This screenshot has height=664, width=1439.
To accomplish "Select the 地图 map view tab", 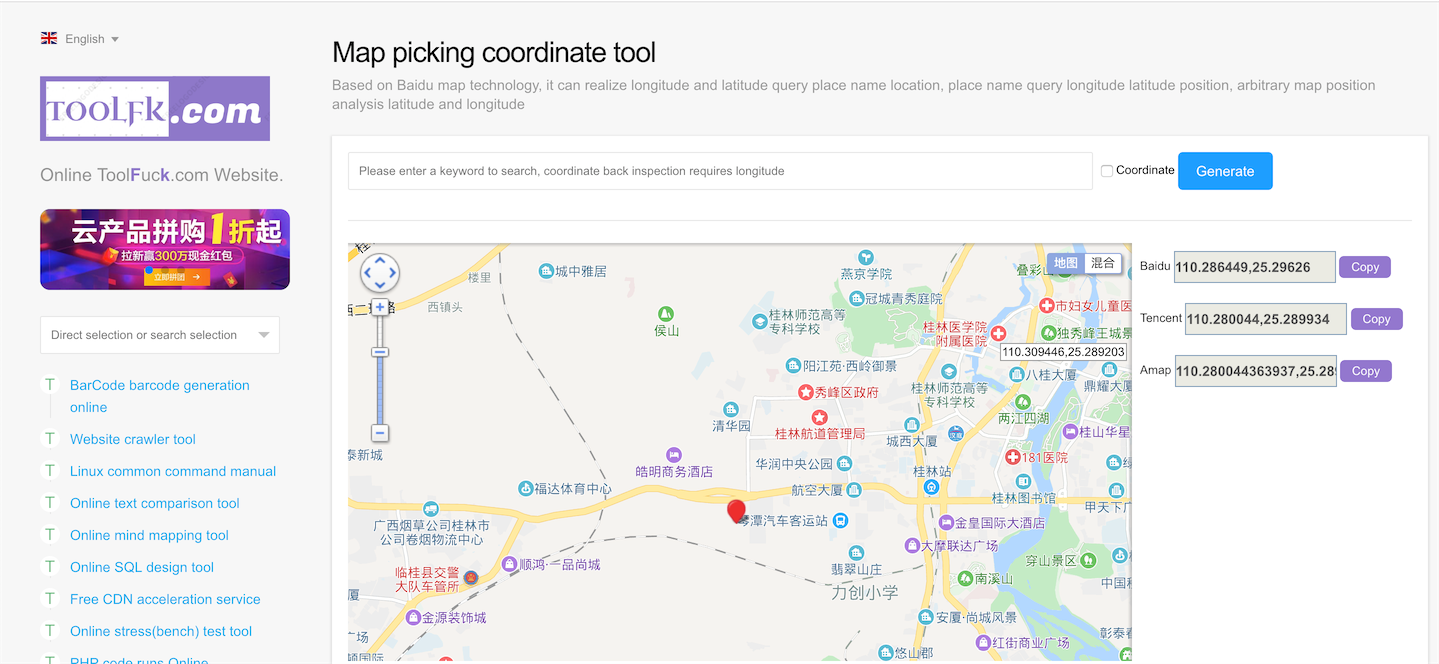I will (x=1067, y=263).
